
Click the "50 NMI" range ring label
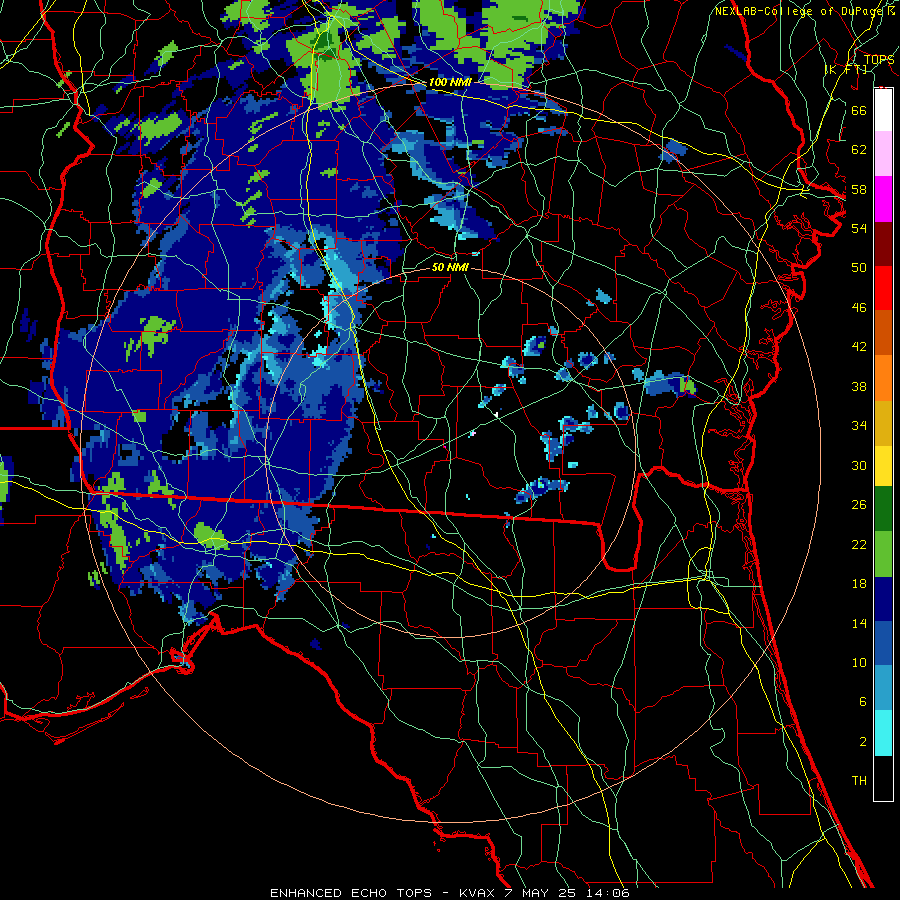tap(450, 267)
